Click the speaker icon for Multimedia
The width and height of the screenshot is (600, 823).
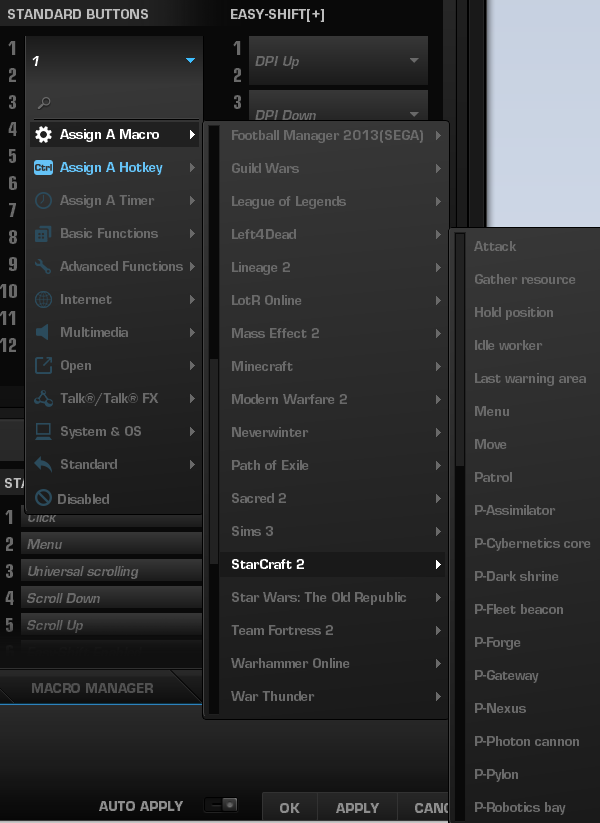tap(43, 332)
